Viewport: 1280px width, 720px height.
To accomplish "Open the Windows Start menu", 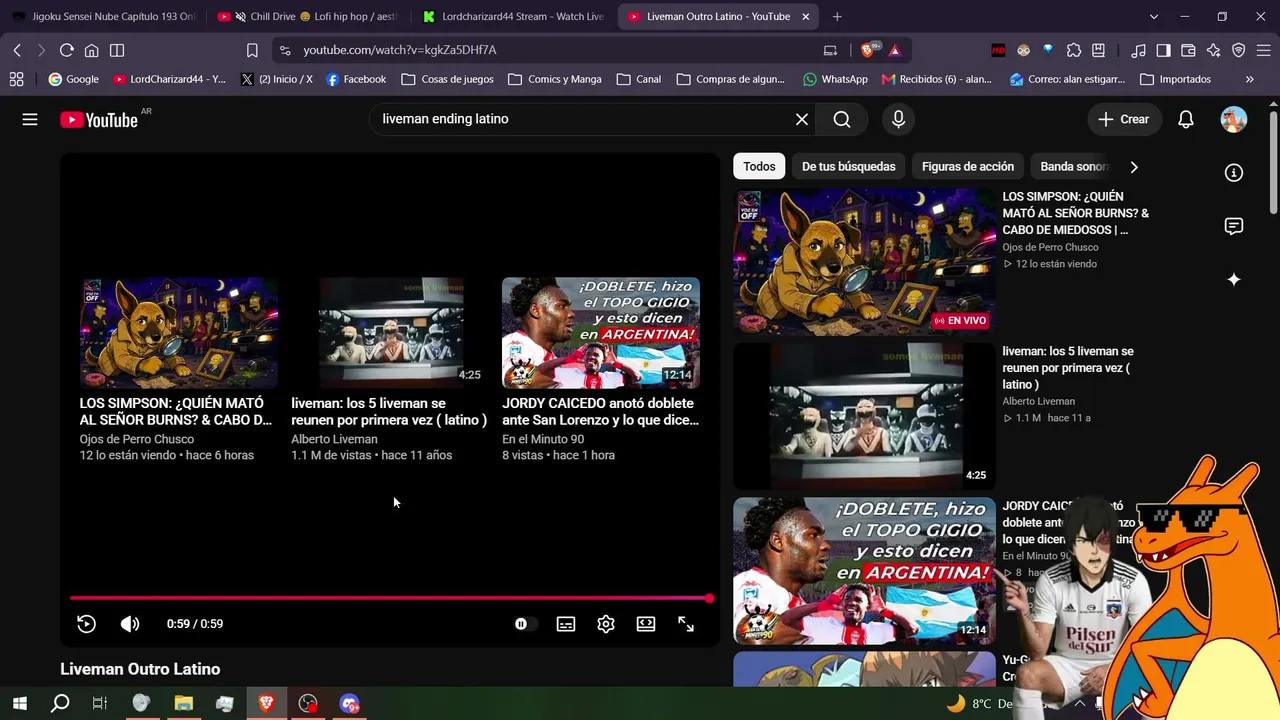I will point(19,703).
